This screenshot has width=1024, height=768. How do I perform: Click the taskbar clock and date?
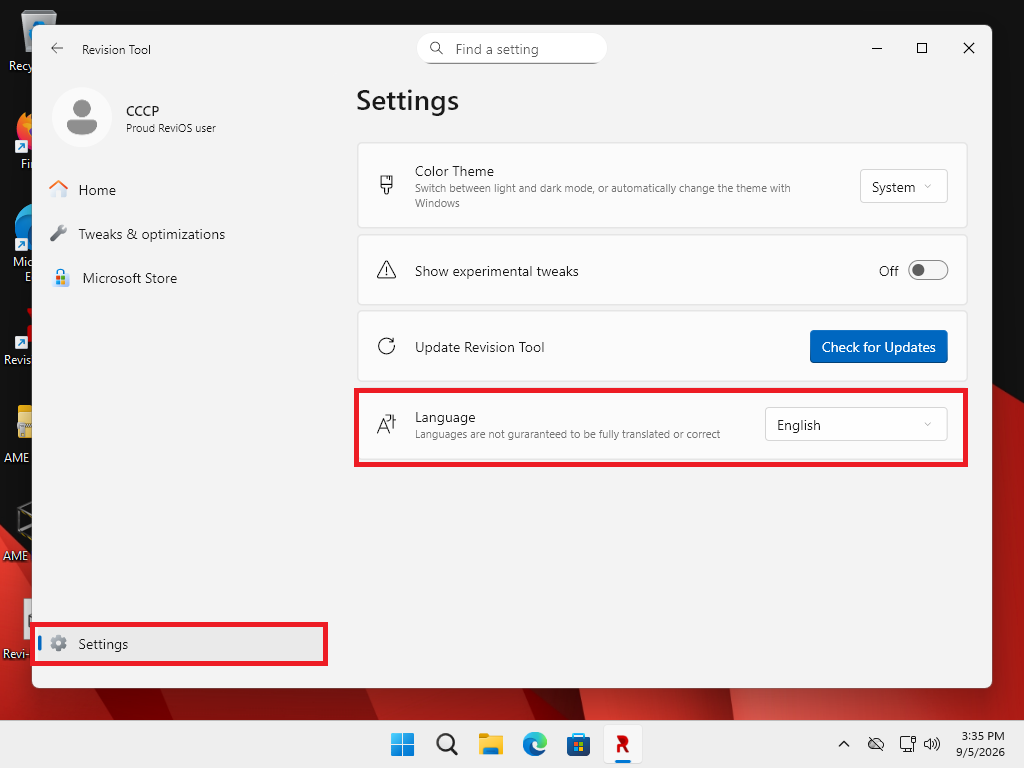click(x=982, y=744)
